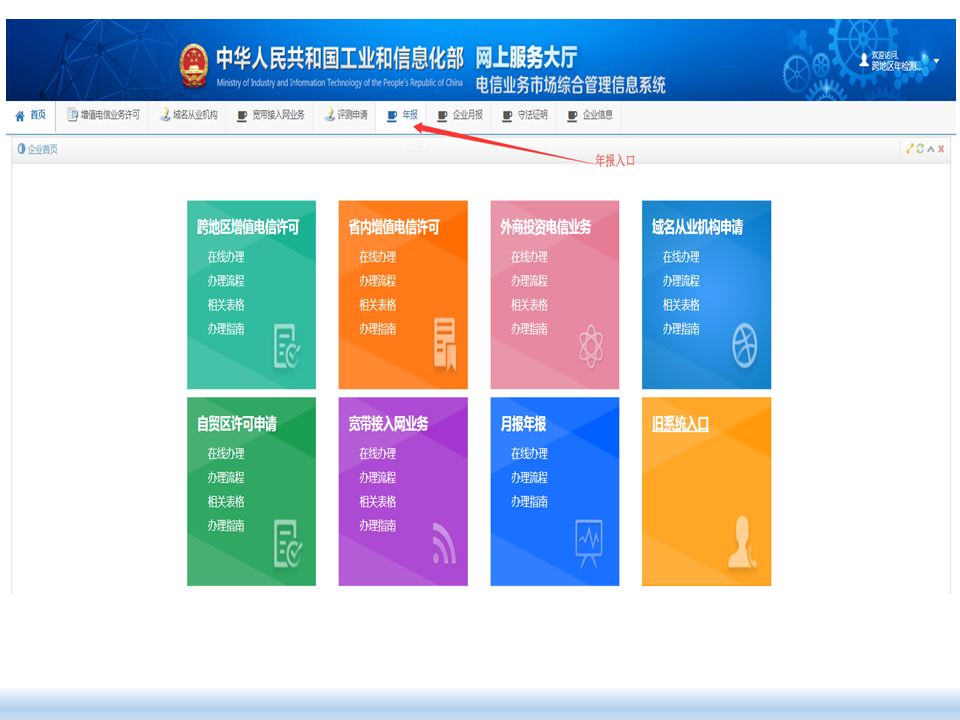Click 办理指南 under 外商投资电信业务
960x720 pixels.
[530, 329]
